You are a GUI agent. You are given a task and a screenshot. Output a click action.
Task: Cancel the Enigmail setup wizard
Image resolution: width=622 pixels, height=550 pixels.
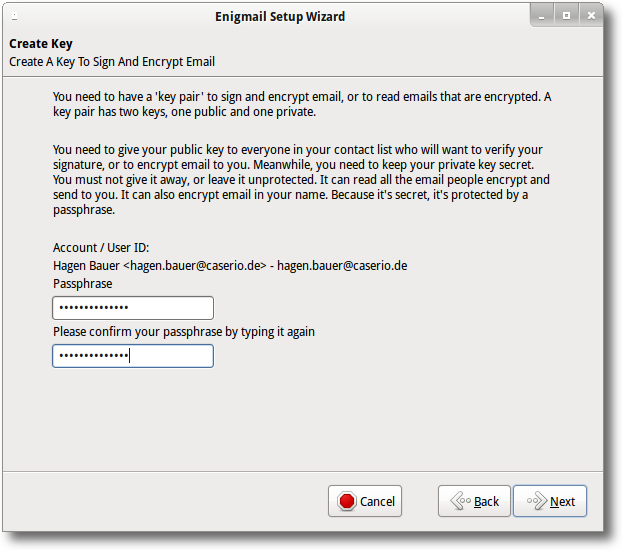coord(365,501)
